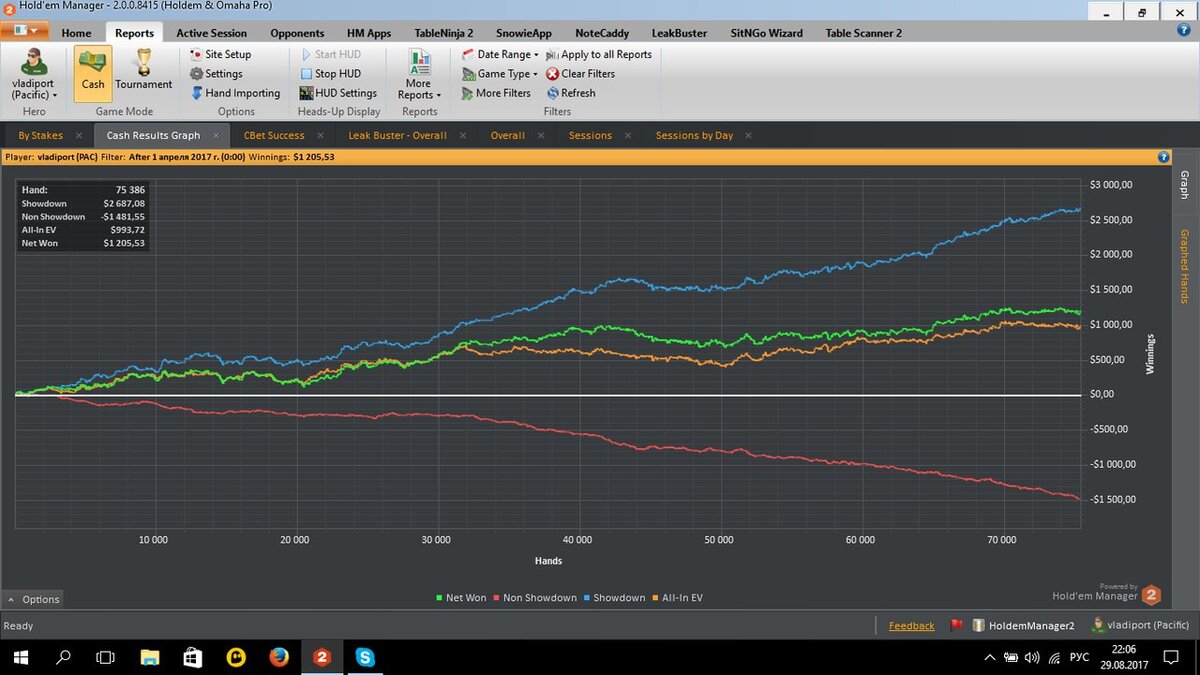Open the HM Apps tab
The width and height of the screenshot is (1200, 675).
pos(369,33)
